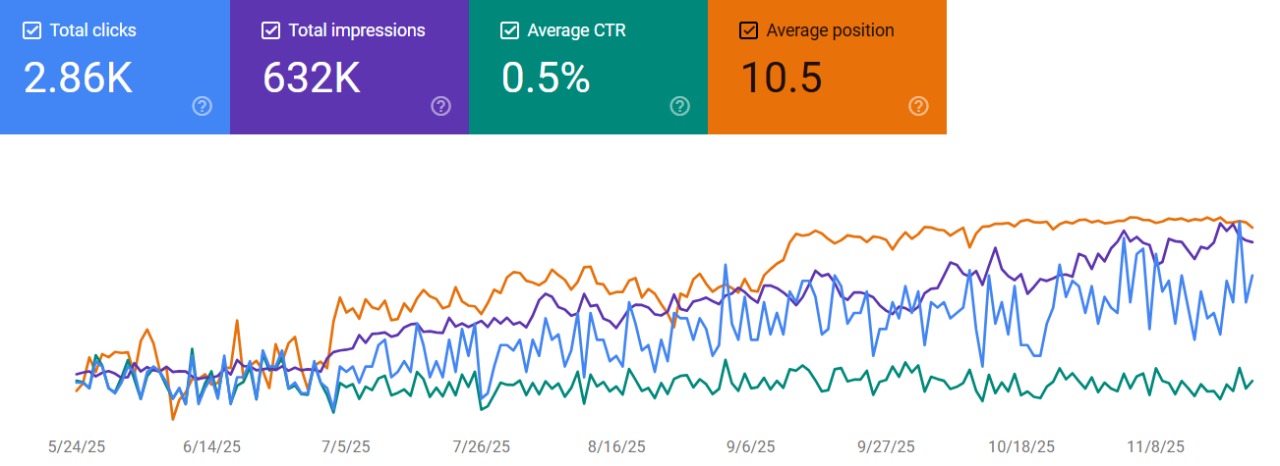Click the Total impressions label text
1280x466 pixels.
point(356,30)
